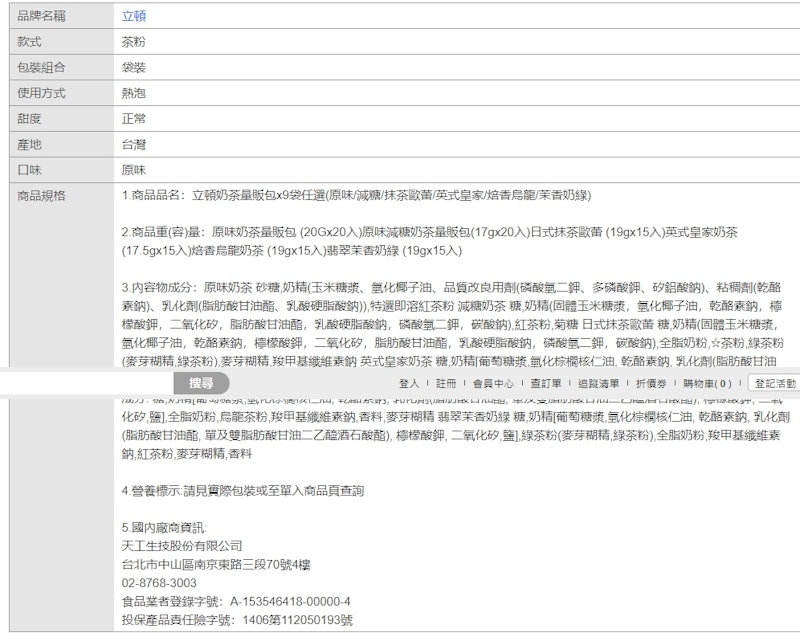Click the 茶粉 value in 款式 row
The width and height of the screenshot is (800, 637).
click(134, 42)
